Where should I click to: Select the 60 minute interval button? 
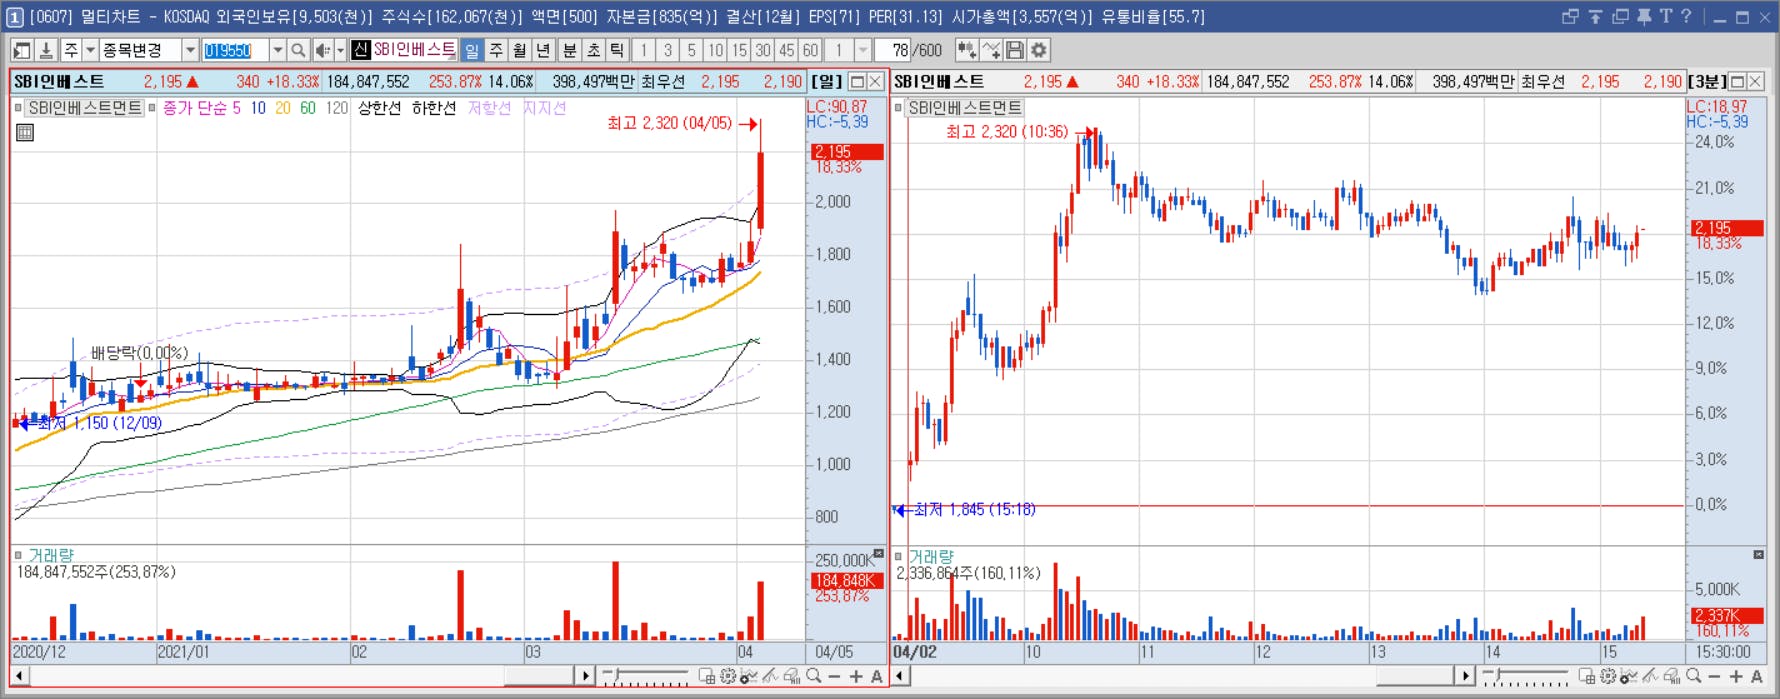[810, 50]
